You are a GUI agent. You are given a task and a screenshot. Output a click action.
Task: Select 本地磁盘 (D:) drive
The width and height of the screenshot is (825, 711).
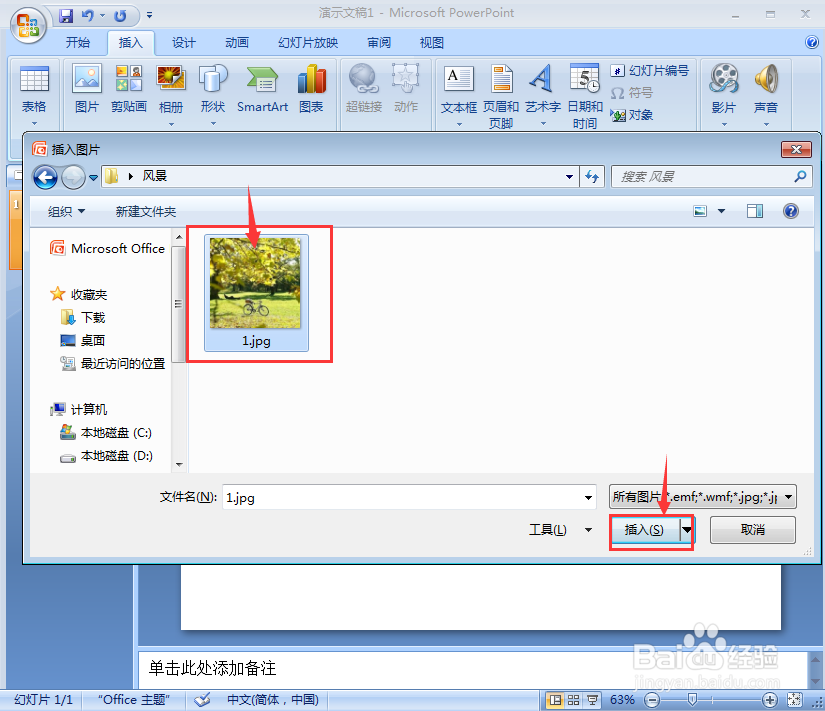point(106,456)
